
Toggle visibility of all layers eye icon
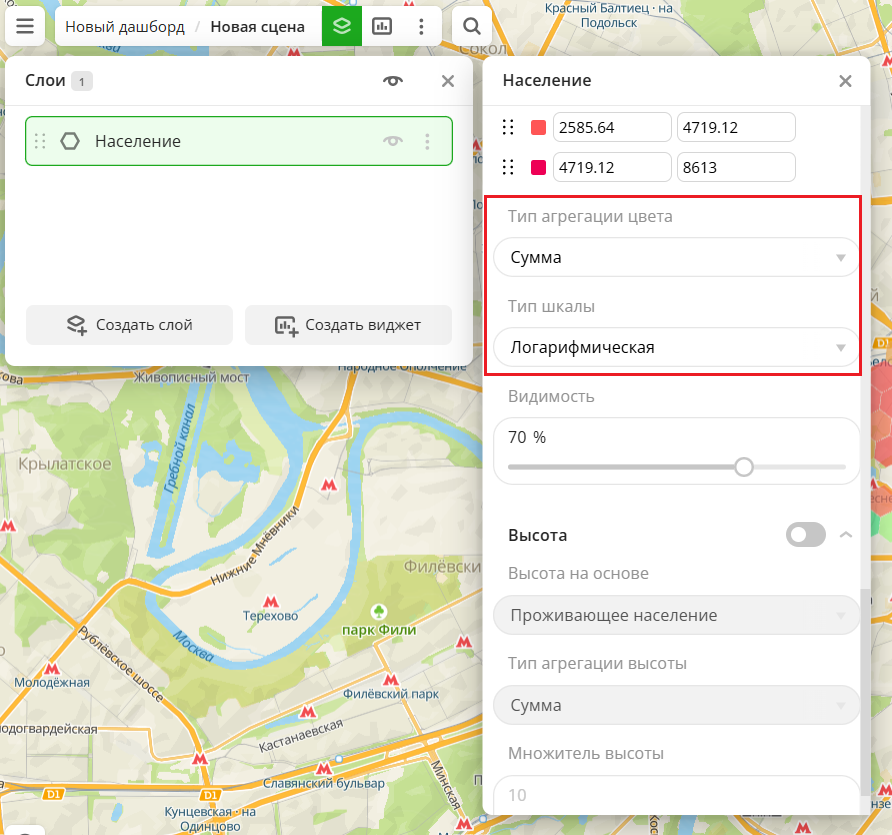coord(393,82)
